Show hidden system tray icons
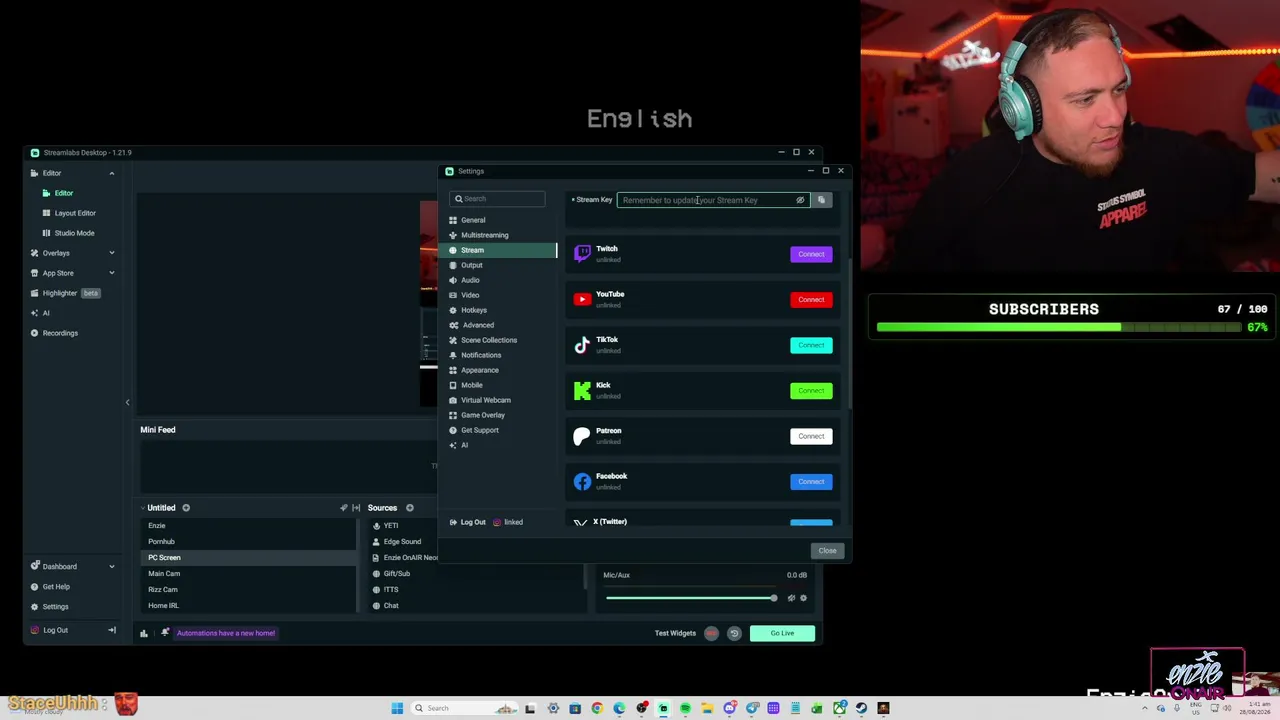 1145,708
